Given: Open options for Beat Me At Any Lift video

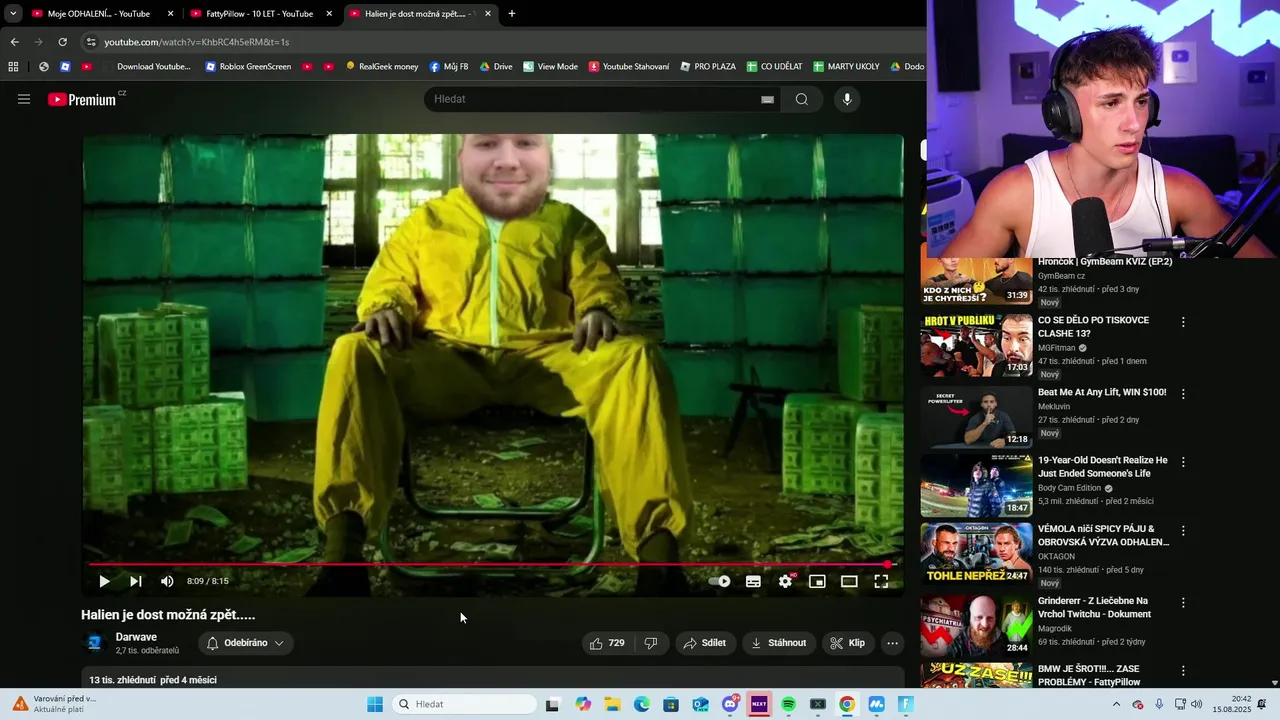Looking at the screenshot, I should coord(1183,394).
